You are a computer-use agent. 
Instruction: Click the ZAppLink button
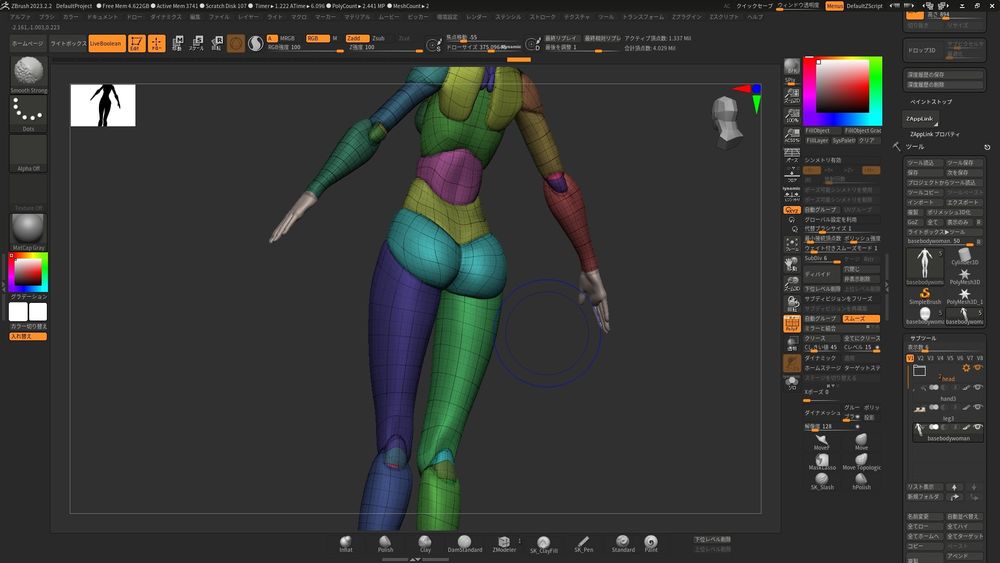(x=920, y=119)
